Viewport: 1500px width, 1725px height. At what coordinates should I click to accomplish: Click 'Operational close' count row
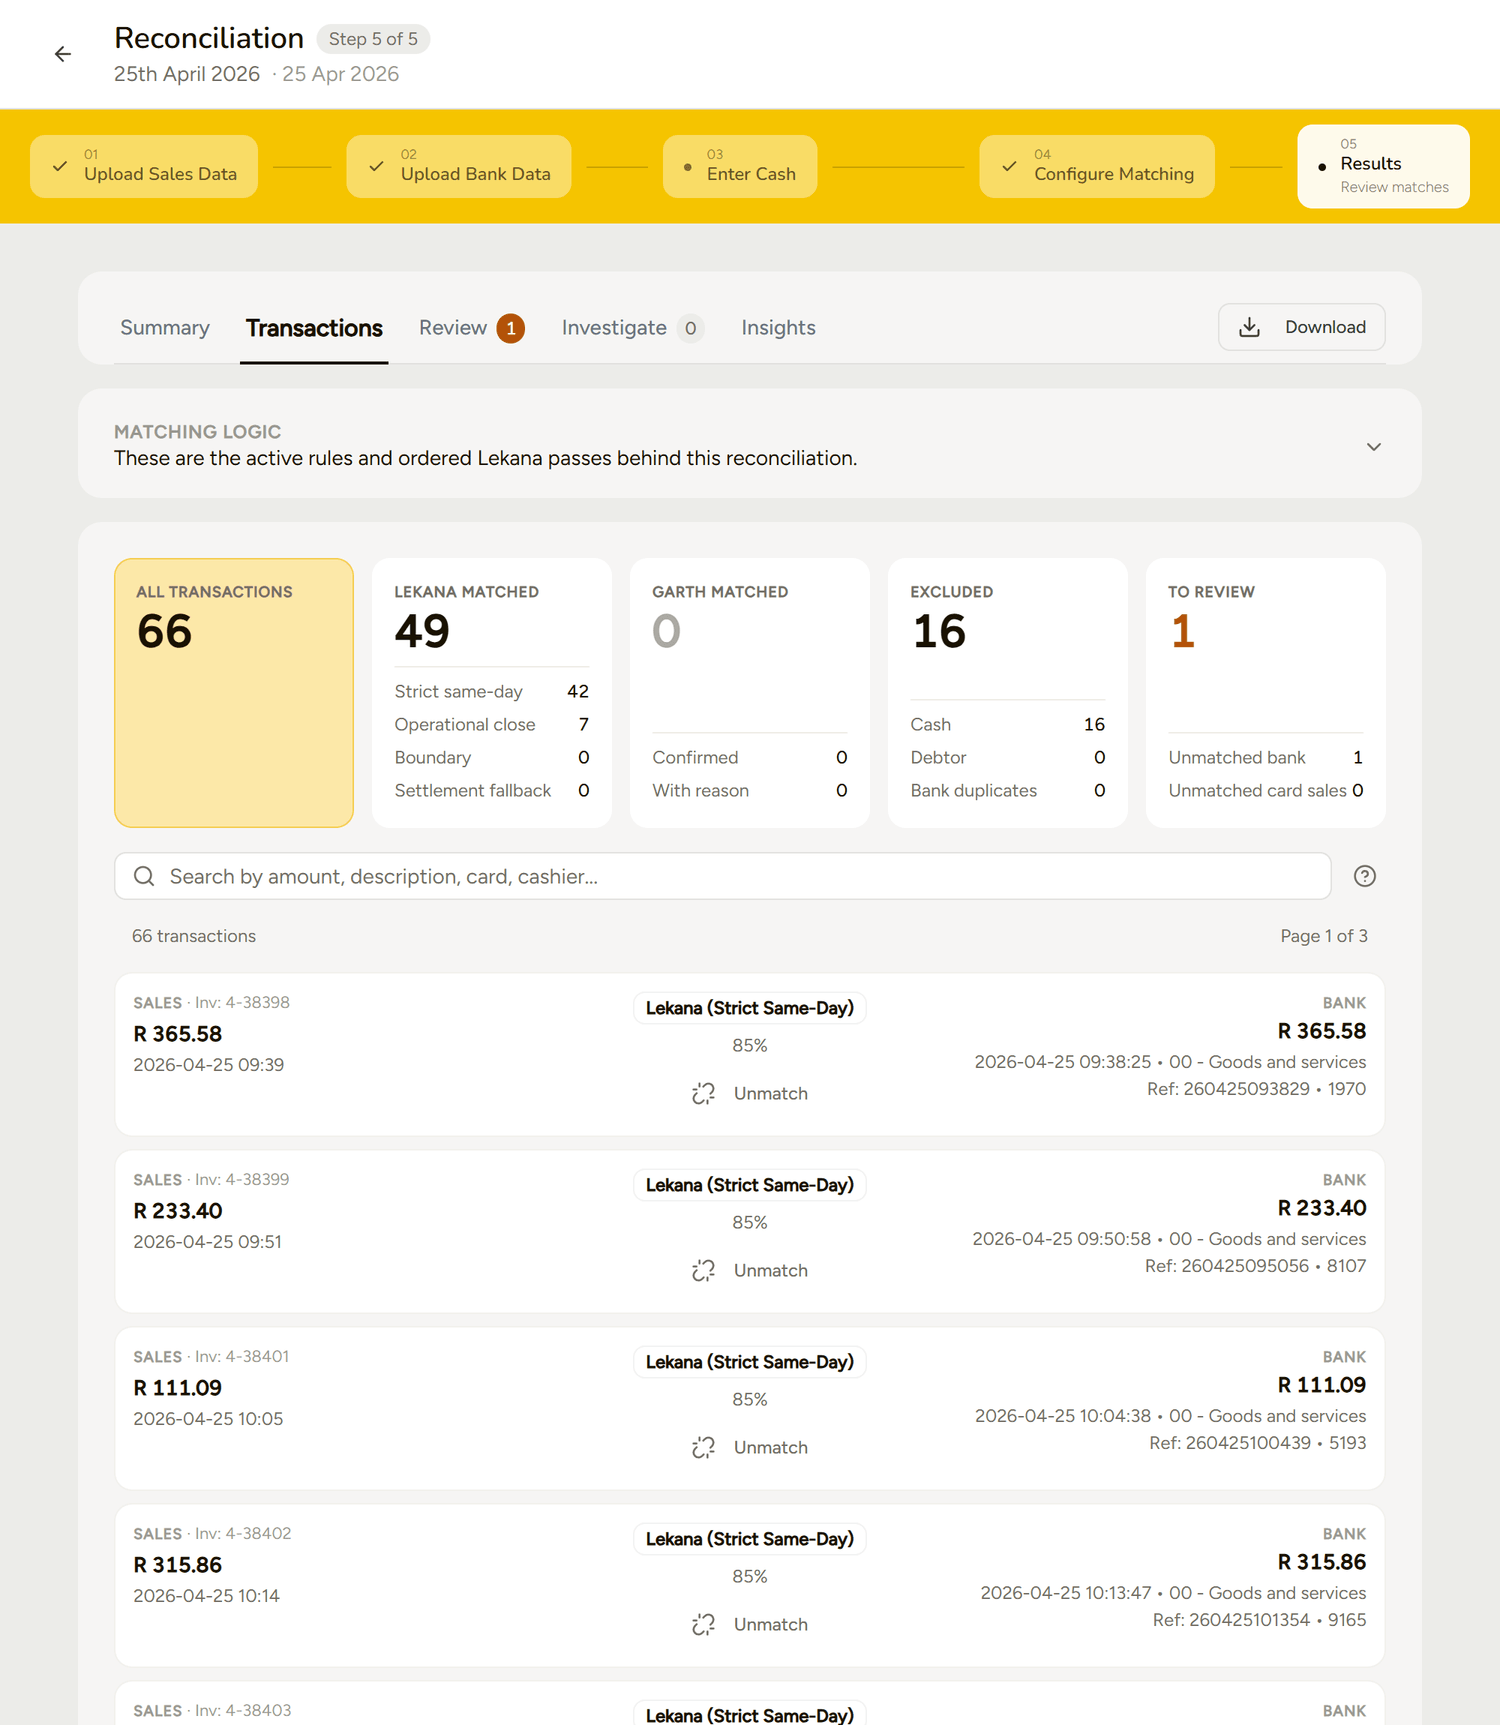coord(492,725)
